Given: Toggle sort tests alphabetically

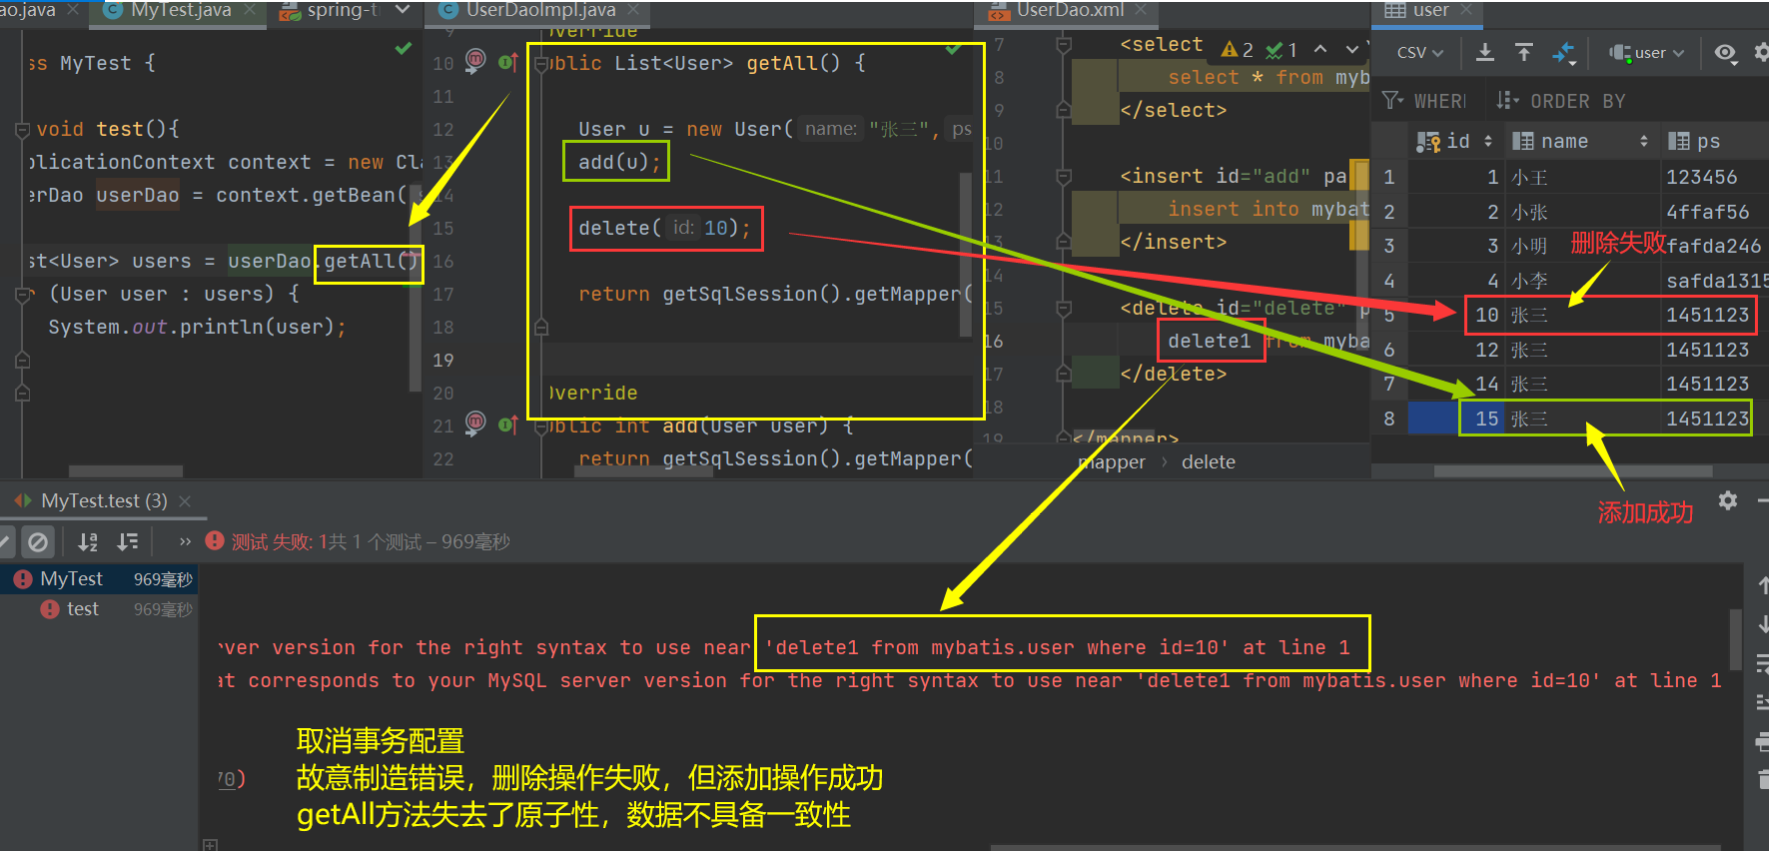Looking at the screenshot, I should click(x=88, y=542).
